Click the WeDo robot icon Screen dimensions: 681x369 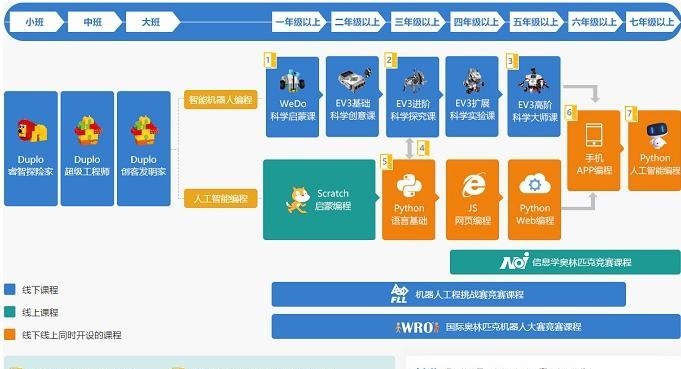(292, 80)
